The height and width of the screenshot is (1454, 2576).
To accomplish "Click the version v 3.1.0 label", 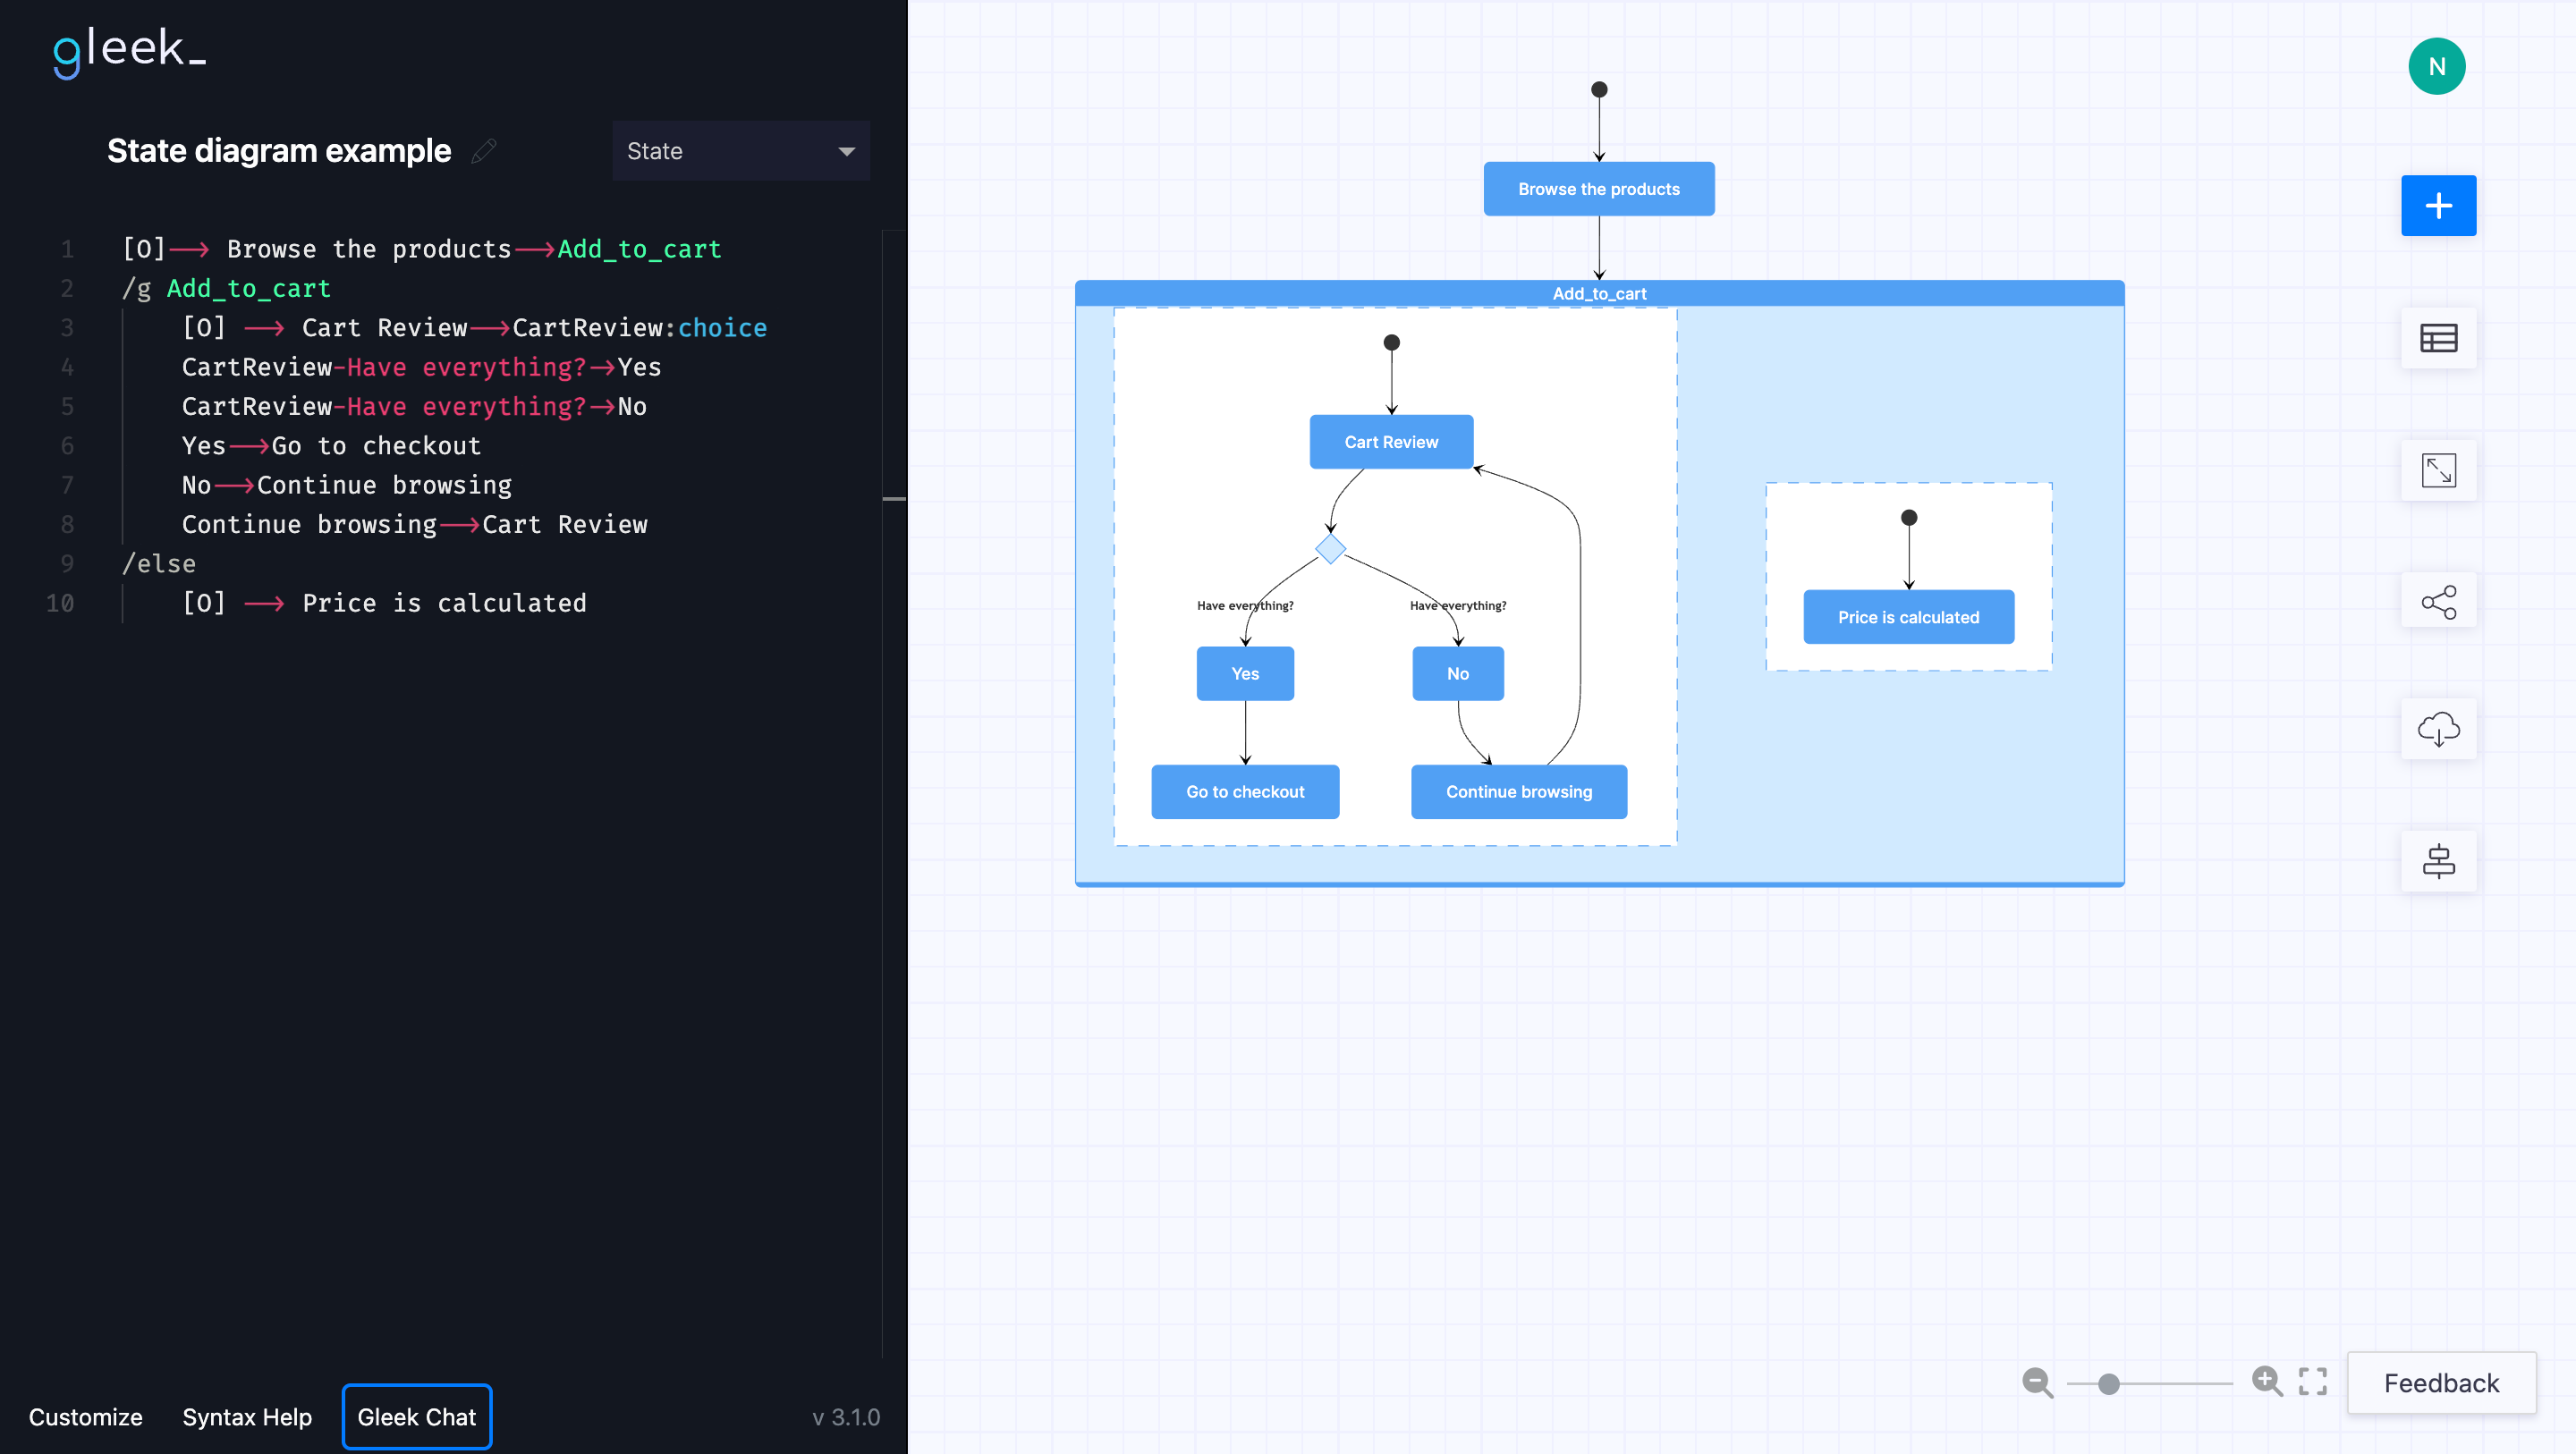I will pos(846,1417).
